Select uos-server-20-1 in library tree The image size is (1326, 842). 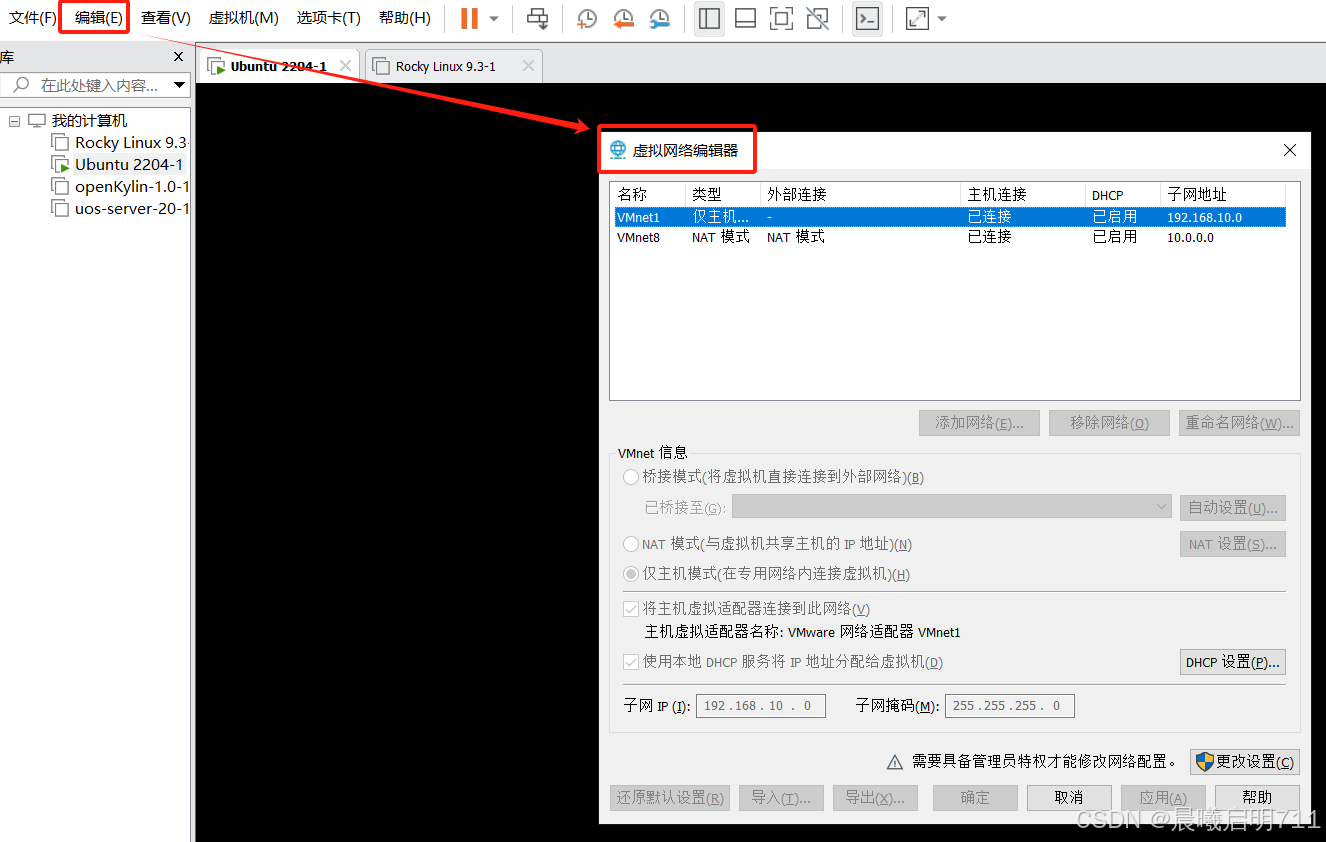pyautogui.click(x=132, y=209)
